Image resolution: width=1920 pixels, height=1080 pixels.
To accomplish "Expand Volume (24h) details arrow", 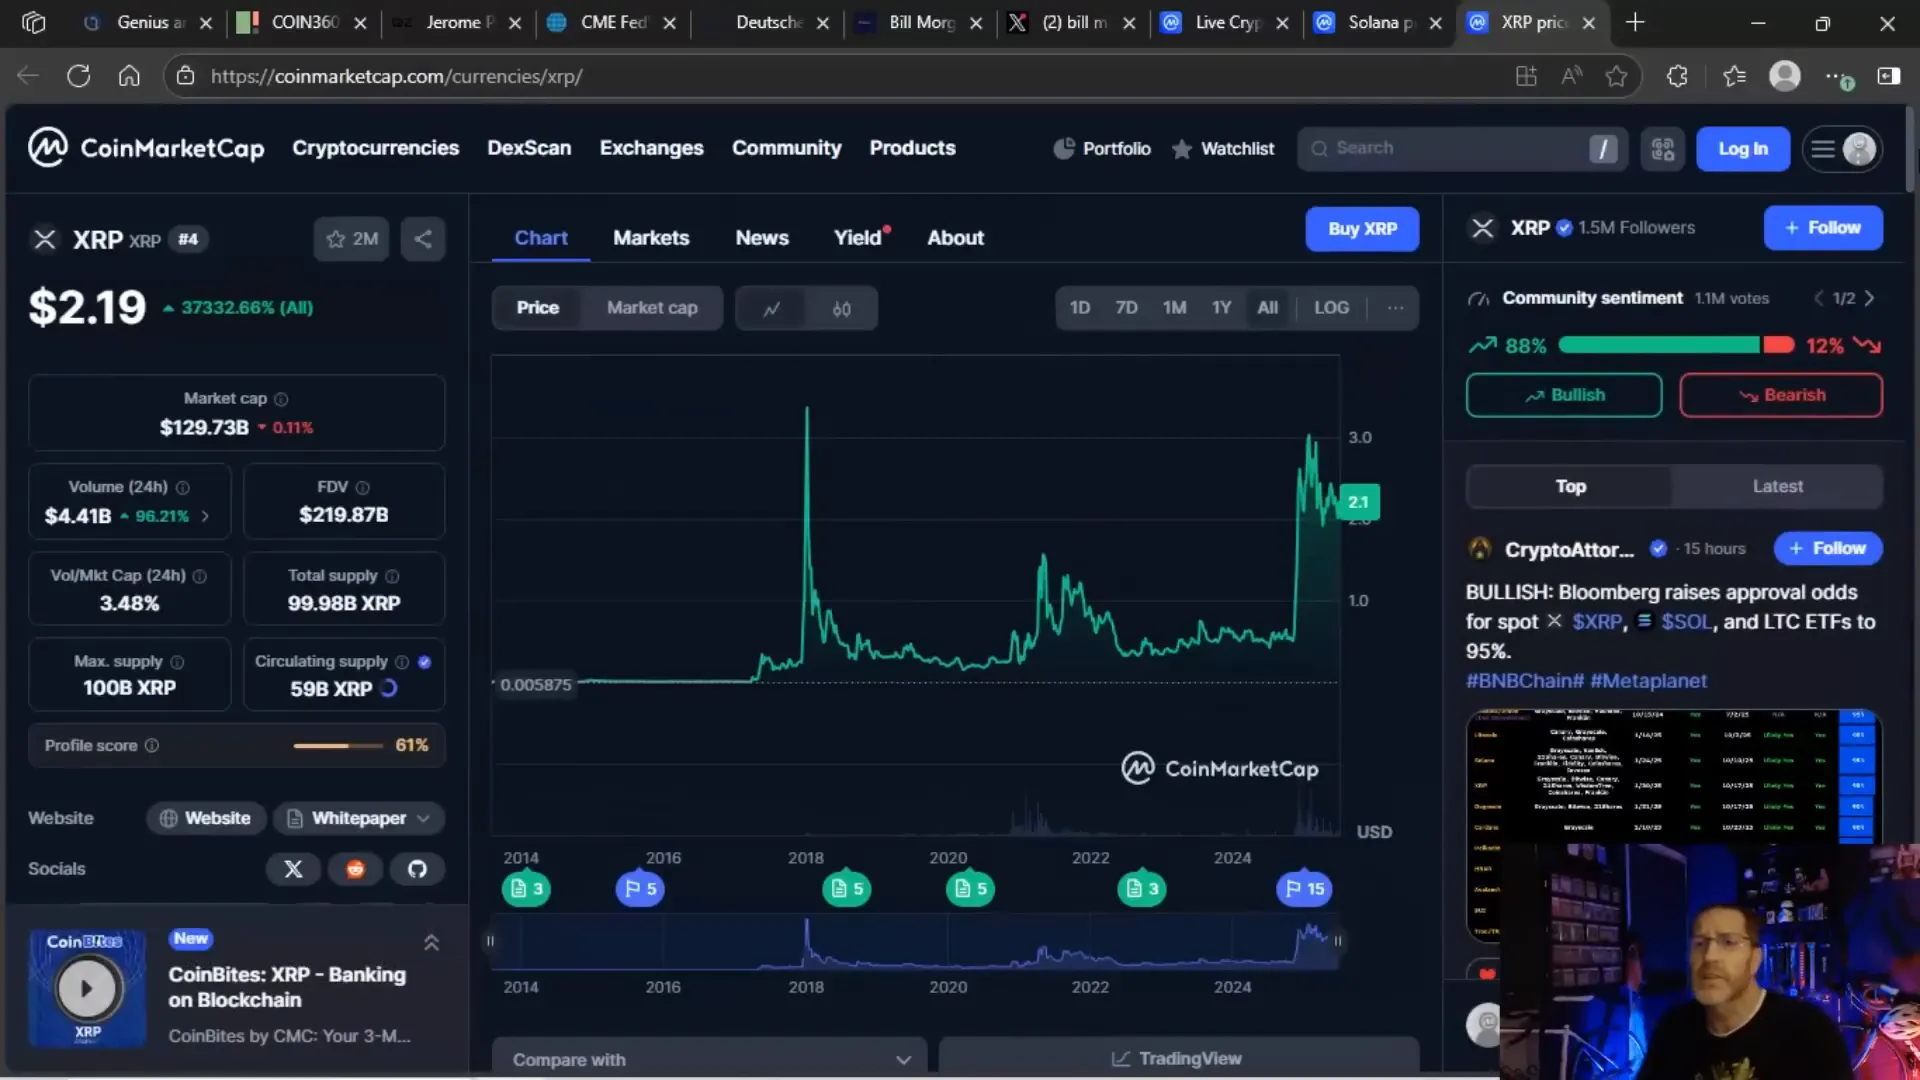I will click(205, 517).
